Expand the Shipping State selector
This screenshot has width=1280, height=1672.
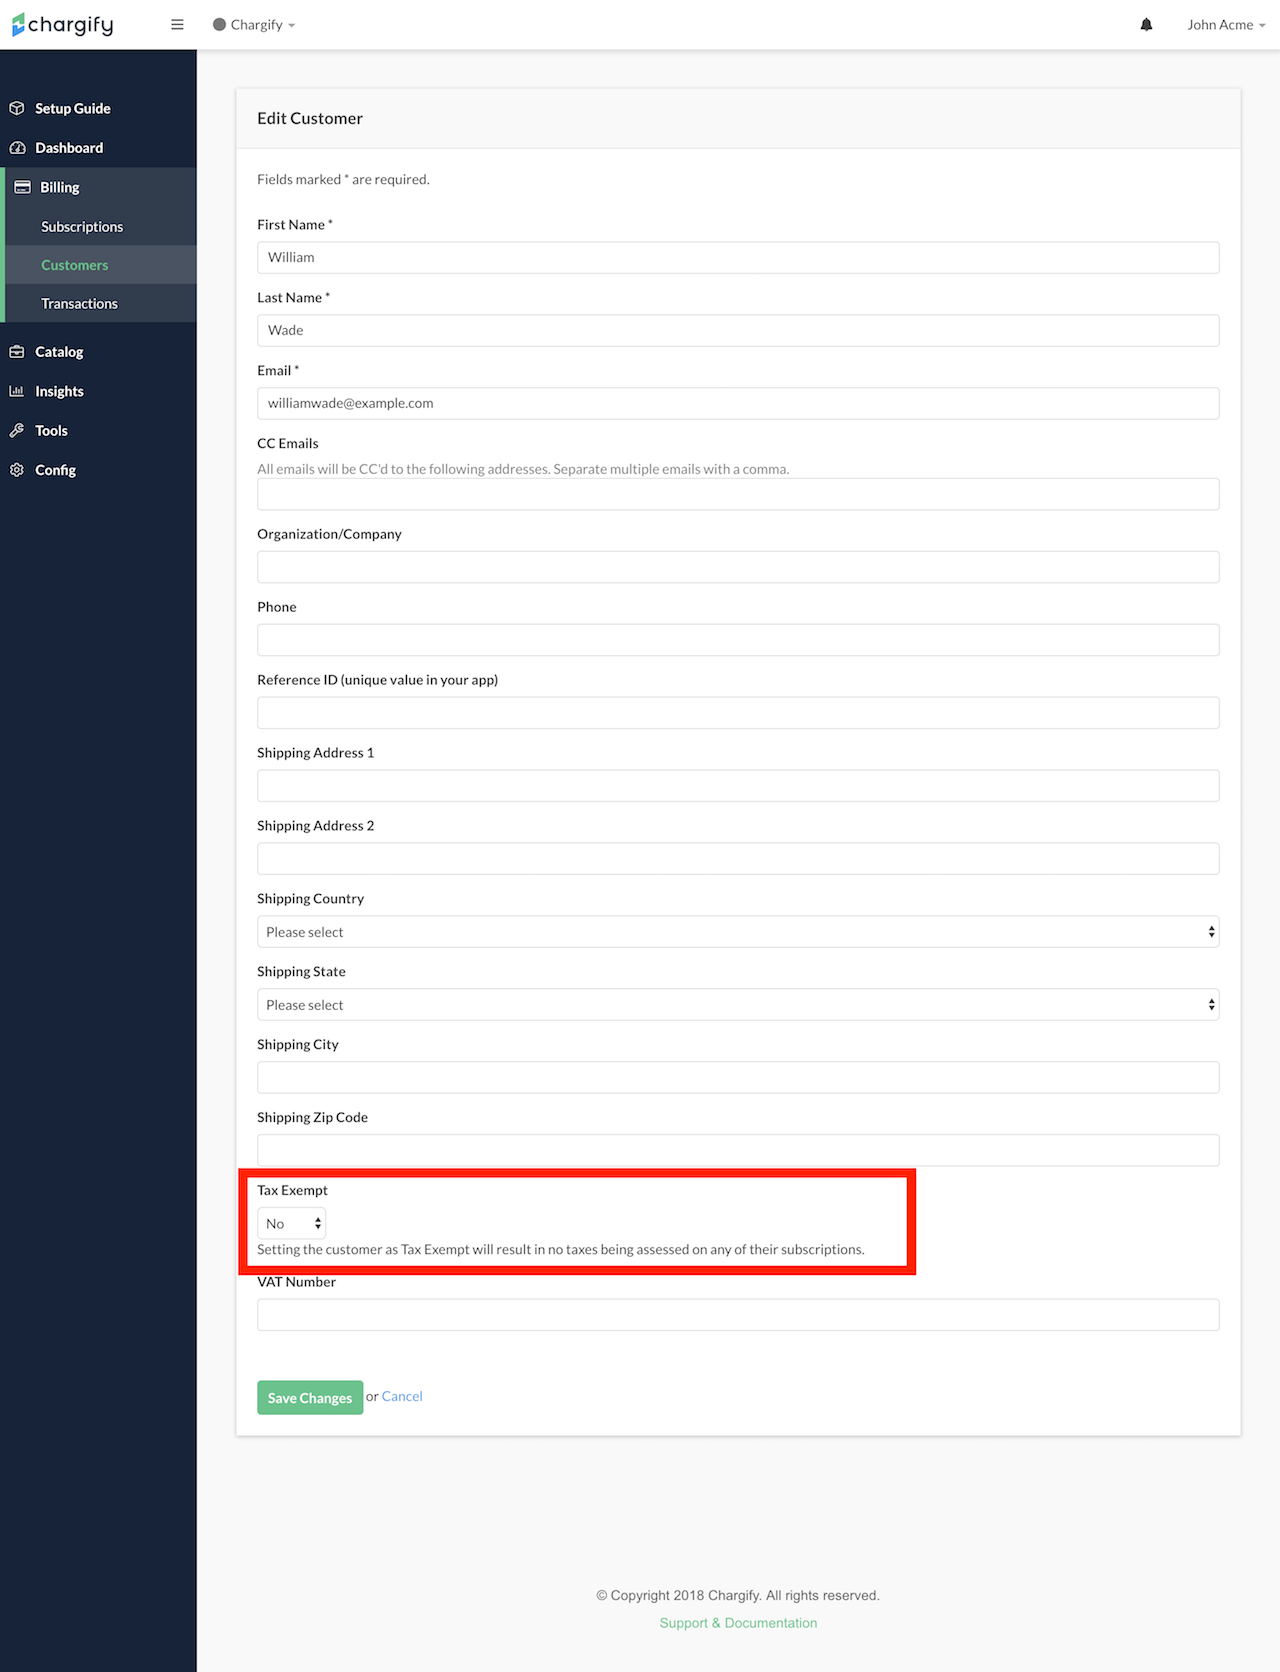tap(737, 1005)
